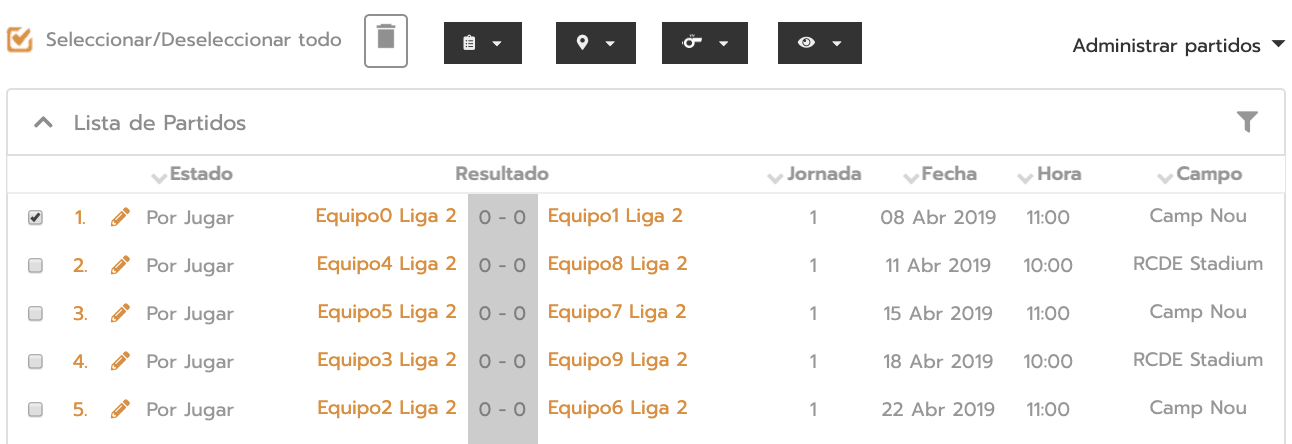Click the pencil icon on match 3

[120, 313]
